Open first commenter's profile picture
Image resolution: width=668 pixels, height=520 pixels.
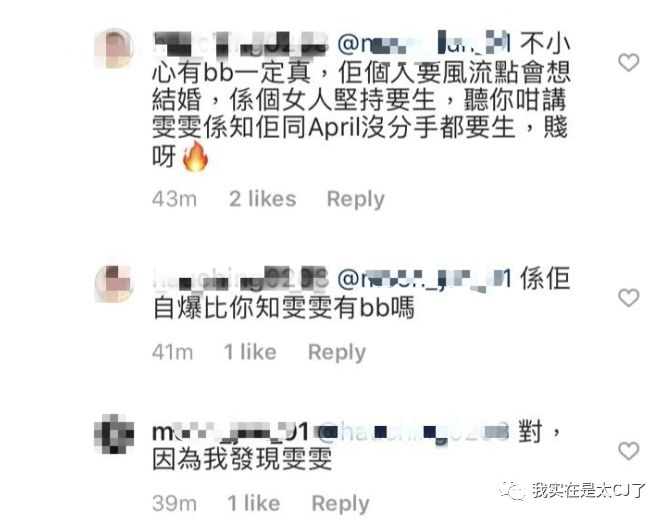pos(114,48)
